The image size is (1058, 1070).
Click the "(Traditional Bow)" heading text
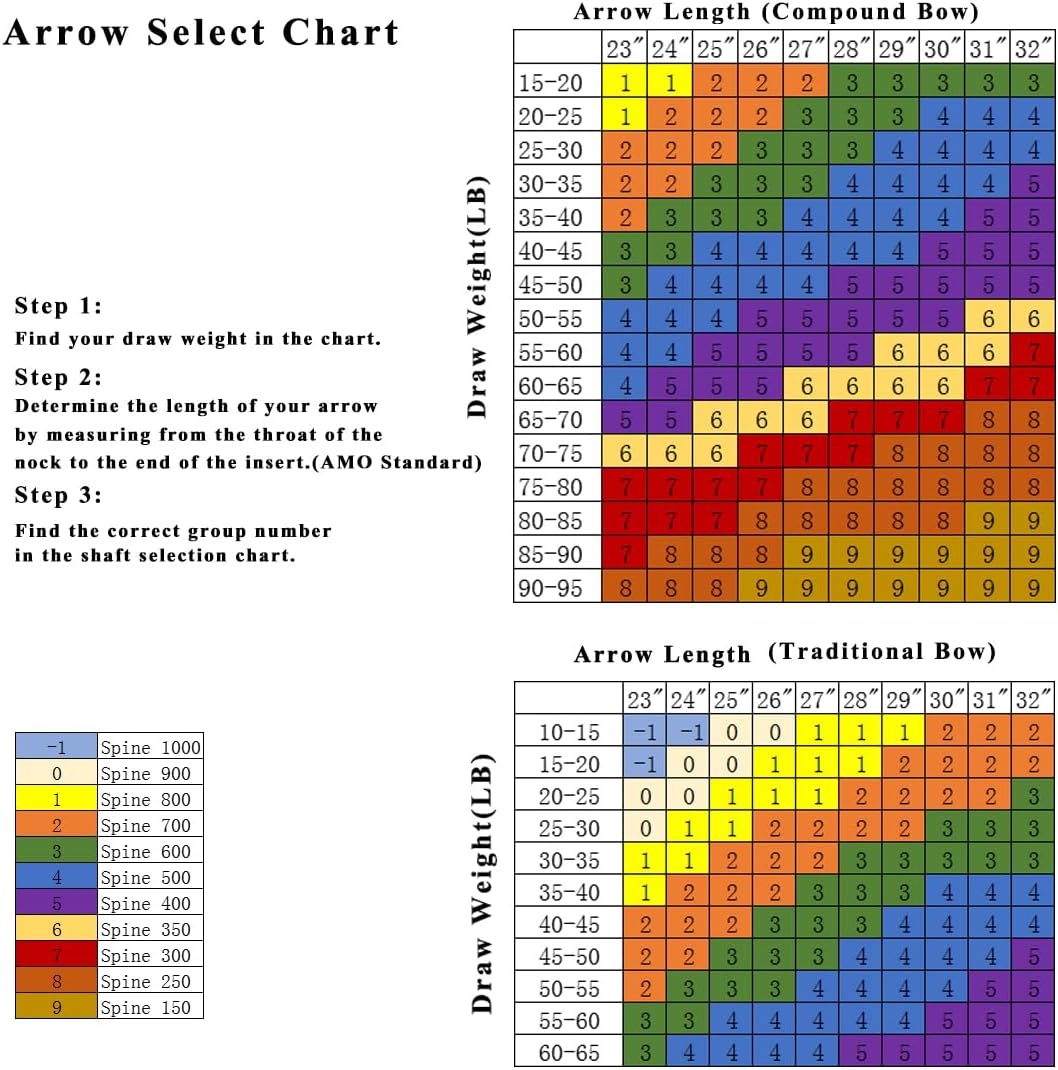coord(882,652)
